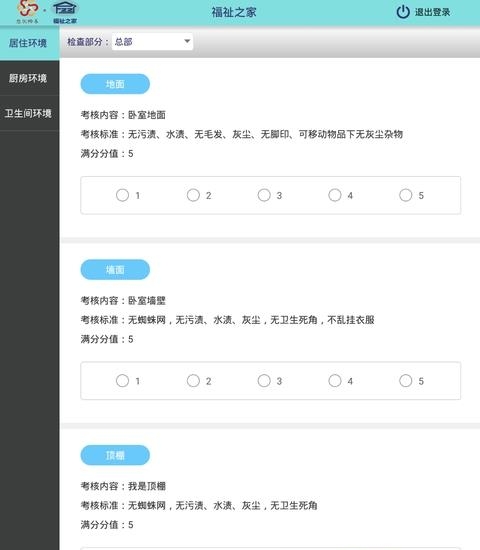
Task: Select score 5 for 墙面
Action: 406,381
